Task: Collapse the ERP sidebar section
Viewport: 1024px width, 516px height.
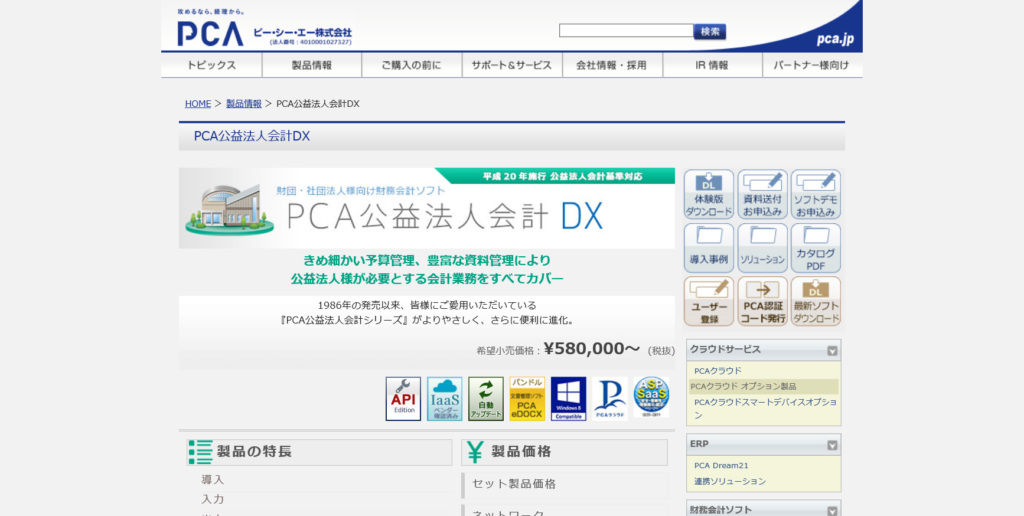Action: (x=832, y=445)
